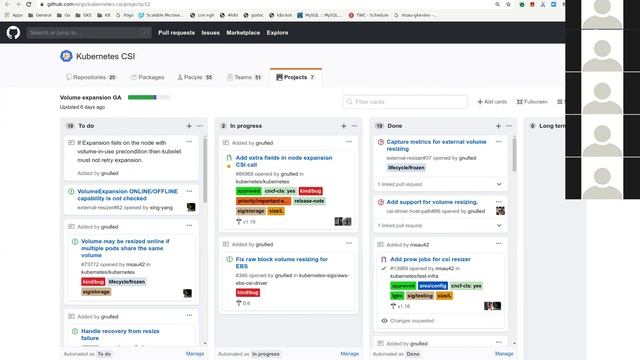Click the red kind/bug label on EBS card
Viewport: 640px width, 360px height.
pos(248,293)
